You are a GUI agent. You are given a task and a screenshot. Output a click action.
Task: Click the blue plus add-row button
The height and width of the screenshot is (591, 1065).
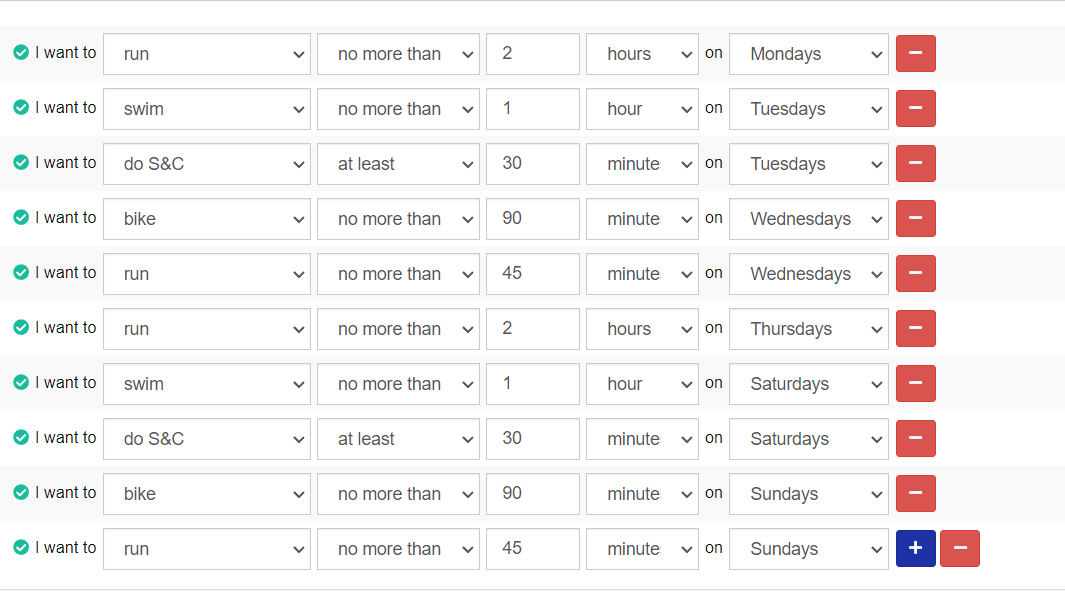coord(916,549)
